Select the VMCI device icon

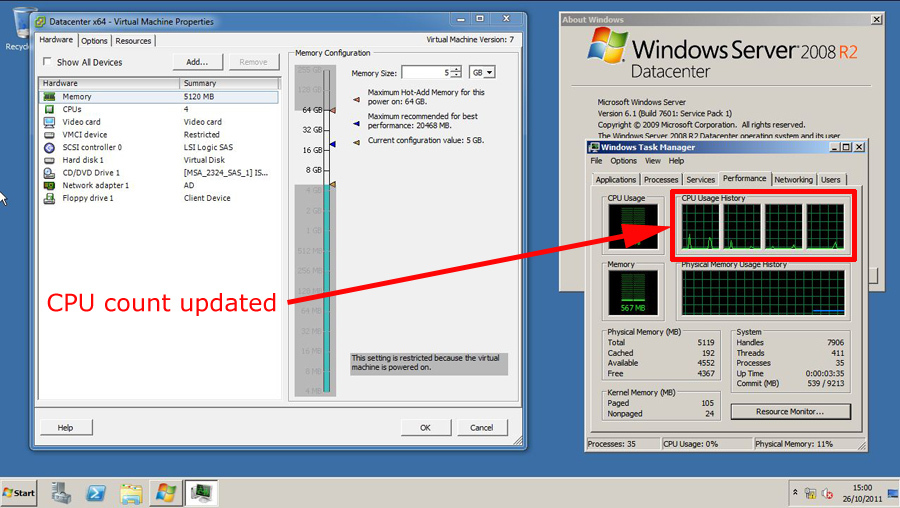pos(49,134)
